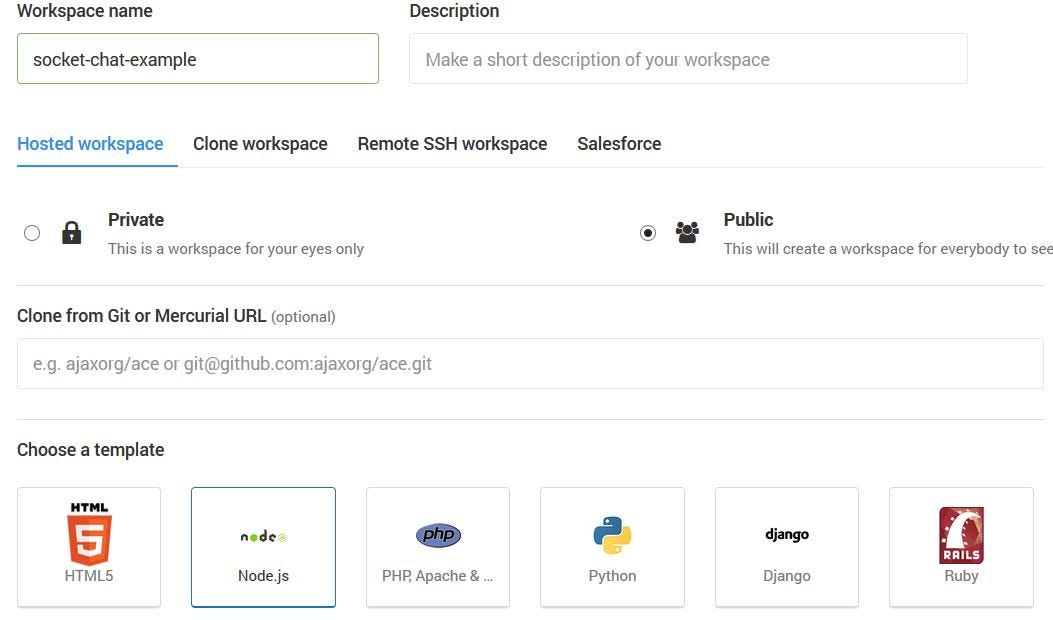Click the PHP elephant icon

pos(437,534)
